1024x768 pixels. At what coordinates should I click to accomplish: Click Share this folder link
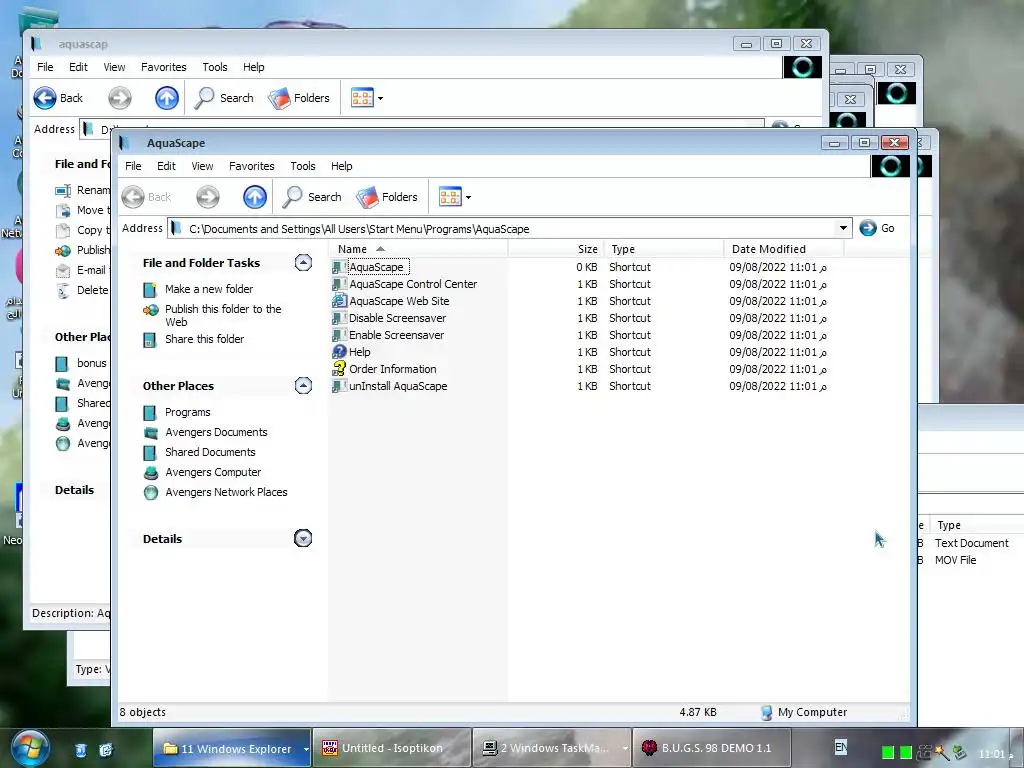click(x=204, y=339)
